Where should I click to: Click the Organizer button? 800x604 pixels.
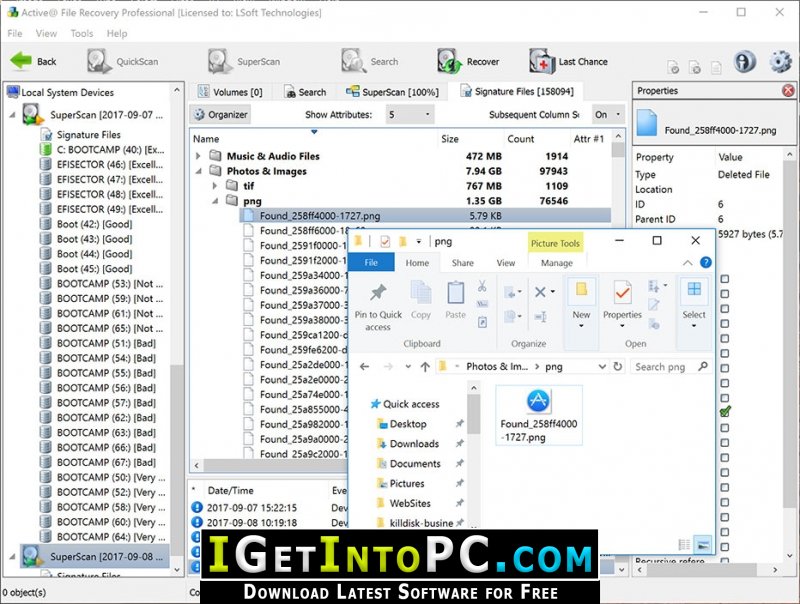(221, 114)
